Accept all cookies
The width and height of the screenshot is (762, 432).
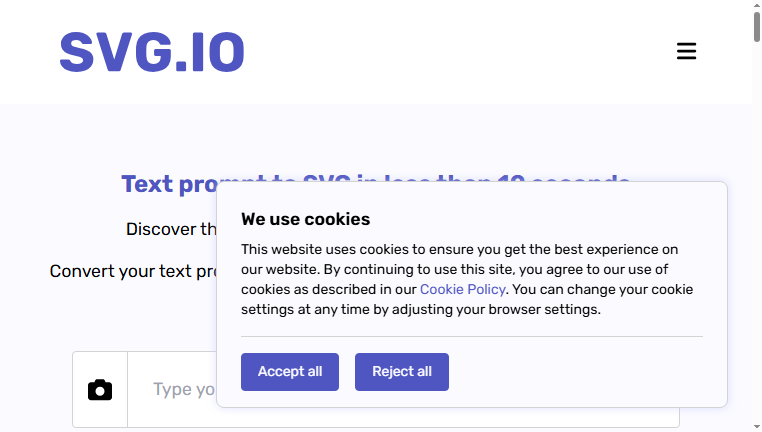click(290, 372)
